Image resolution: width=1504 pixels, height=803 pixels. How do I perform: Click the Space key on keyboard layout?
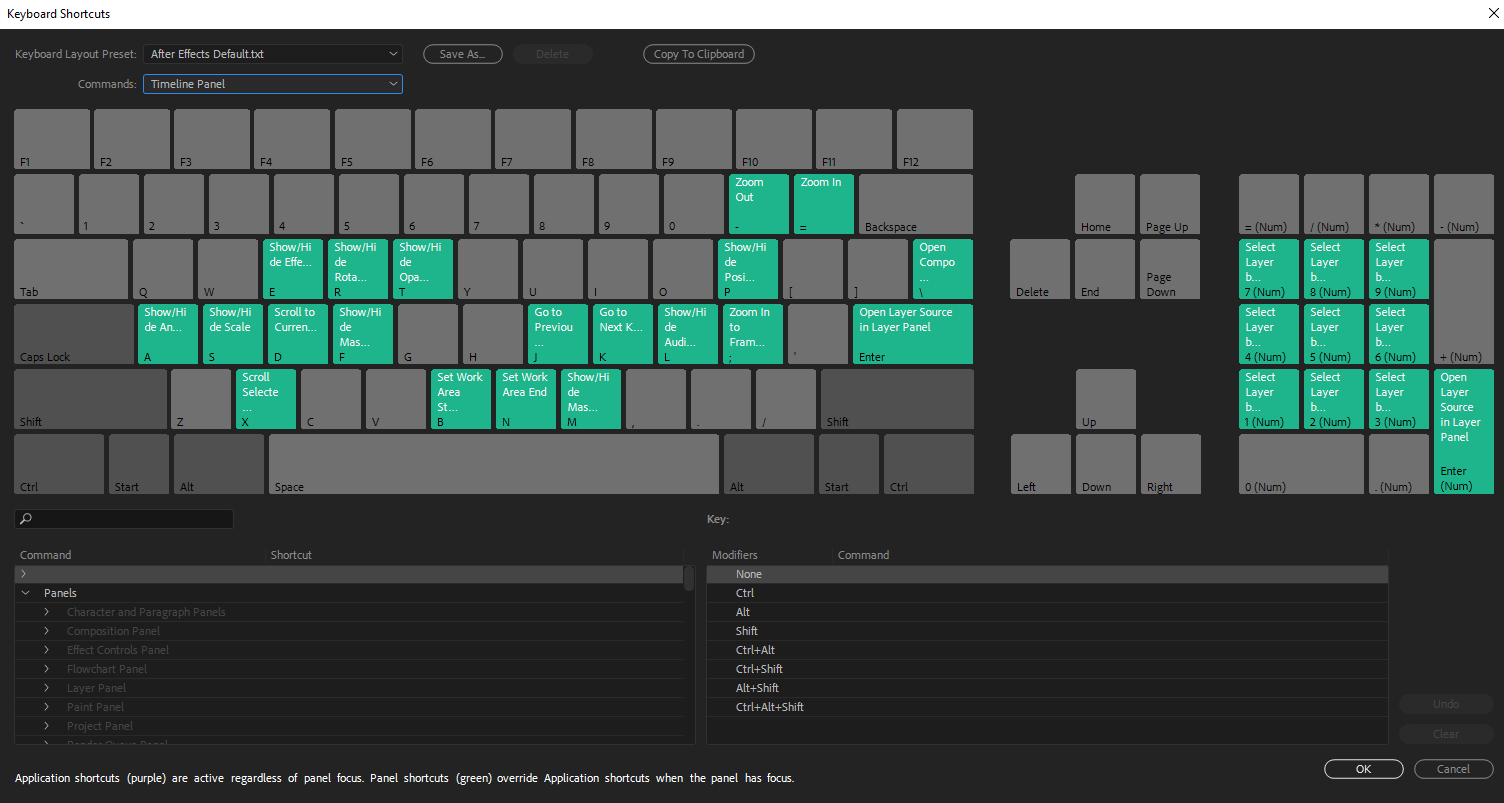494,464
